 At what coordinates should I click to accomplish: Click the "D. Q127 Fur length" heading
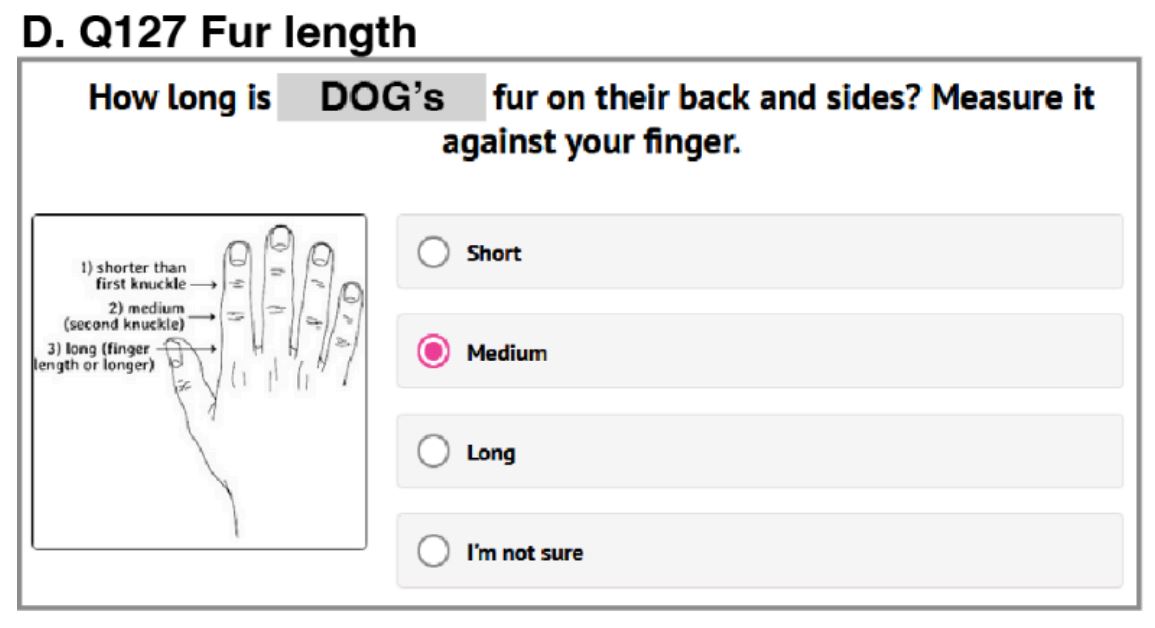(219, 32)
